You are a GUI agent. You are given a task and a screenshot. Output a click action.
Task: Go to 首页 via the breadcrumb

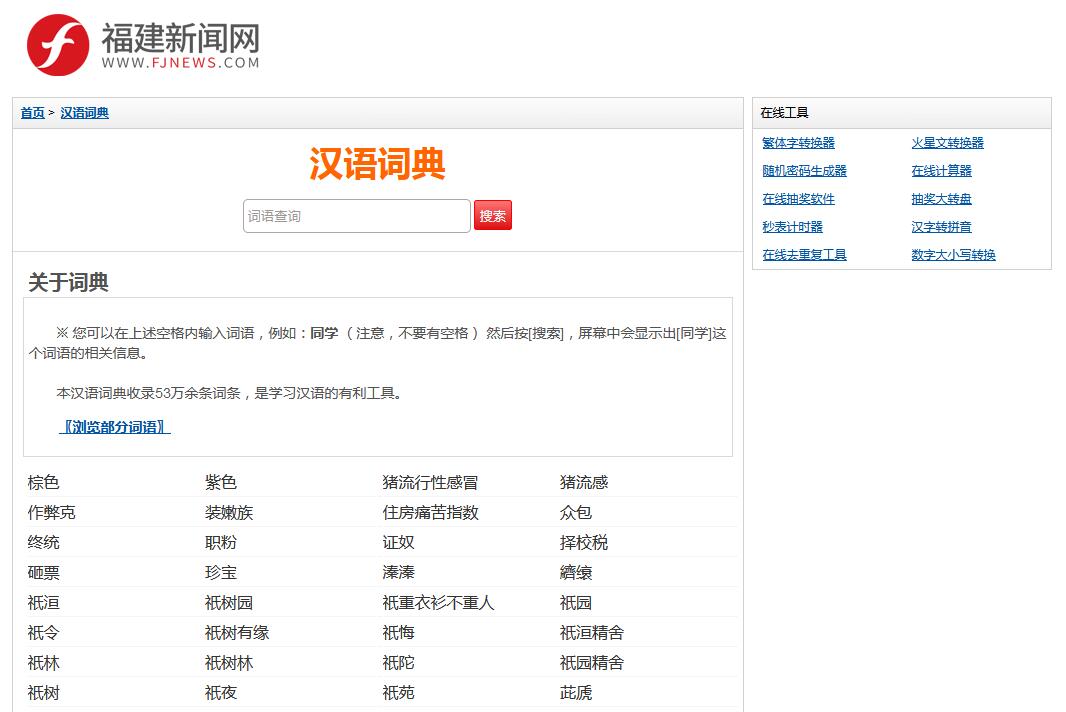(30, 112)
